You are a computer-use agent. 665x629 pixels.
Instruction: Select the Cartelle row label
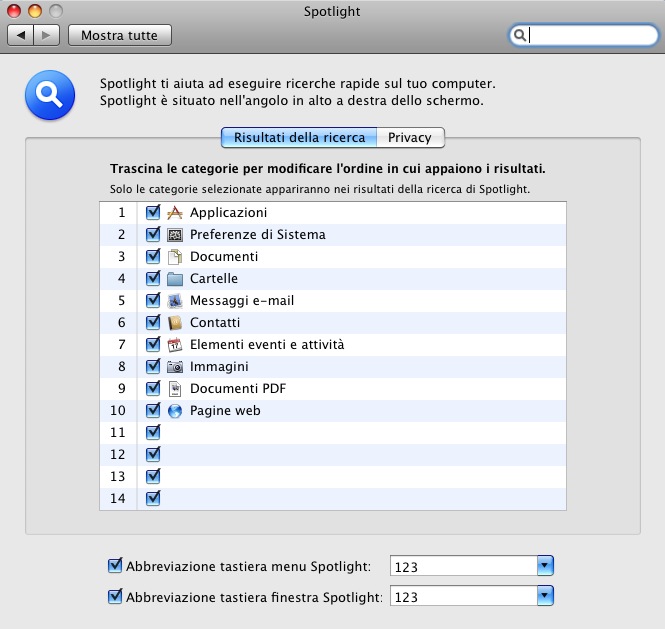click(214, 279)
